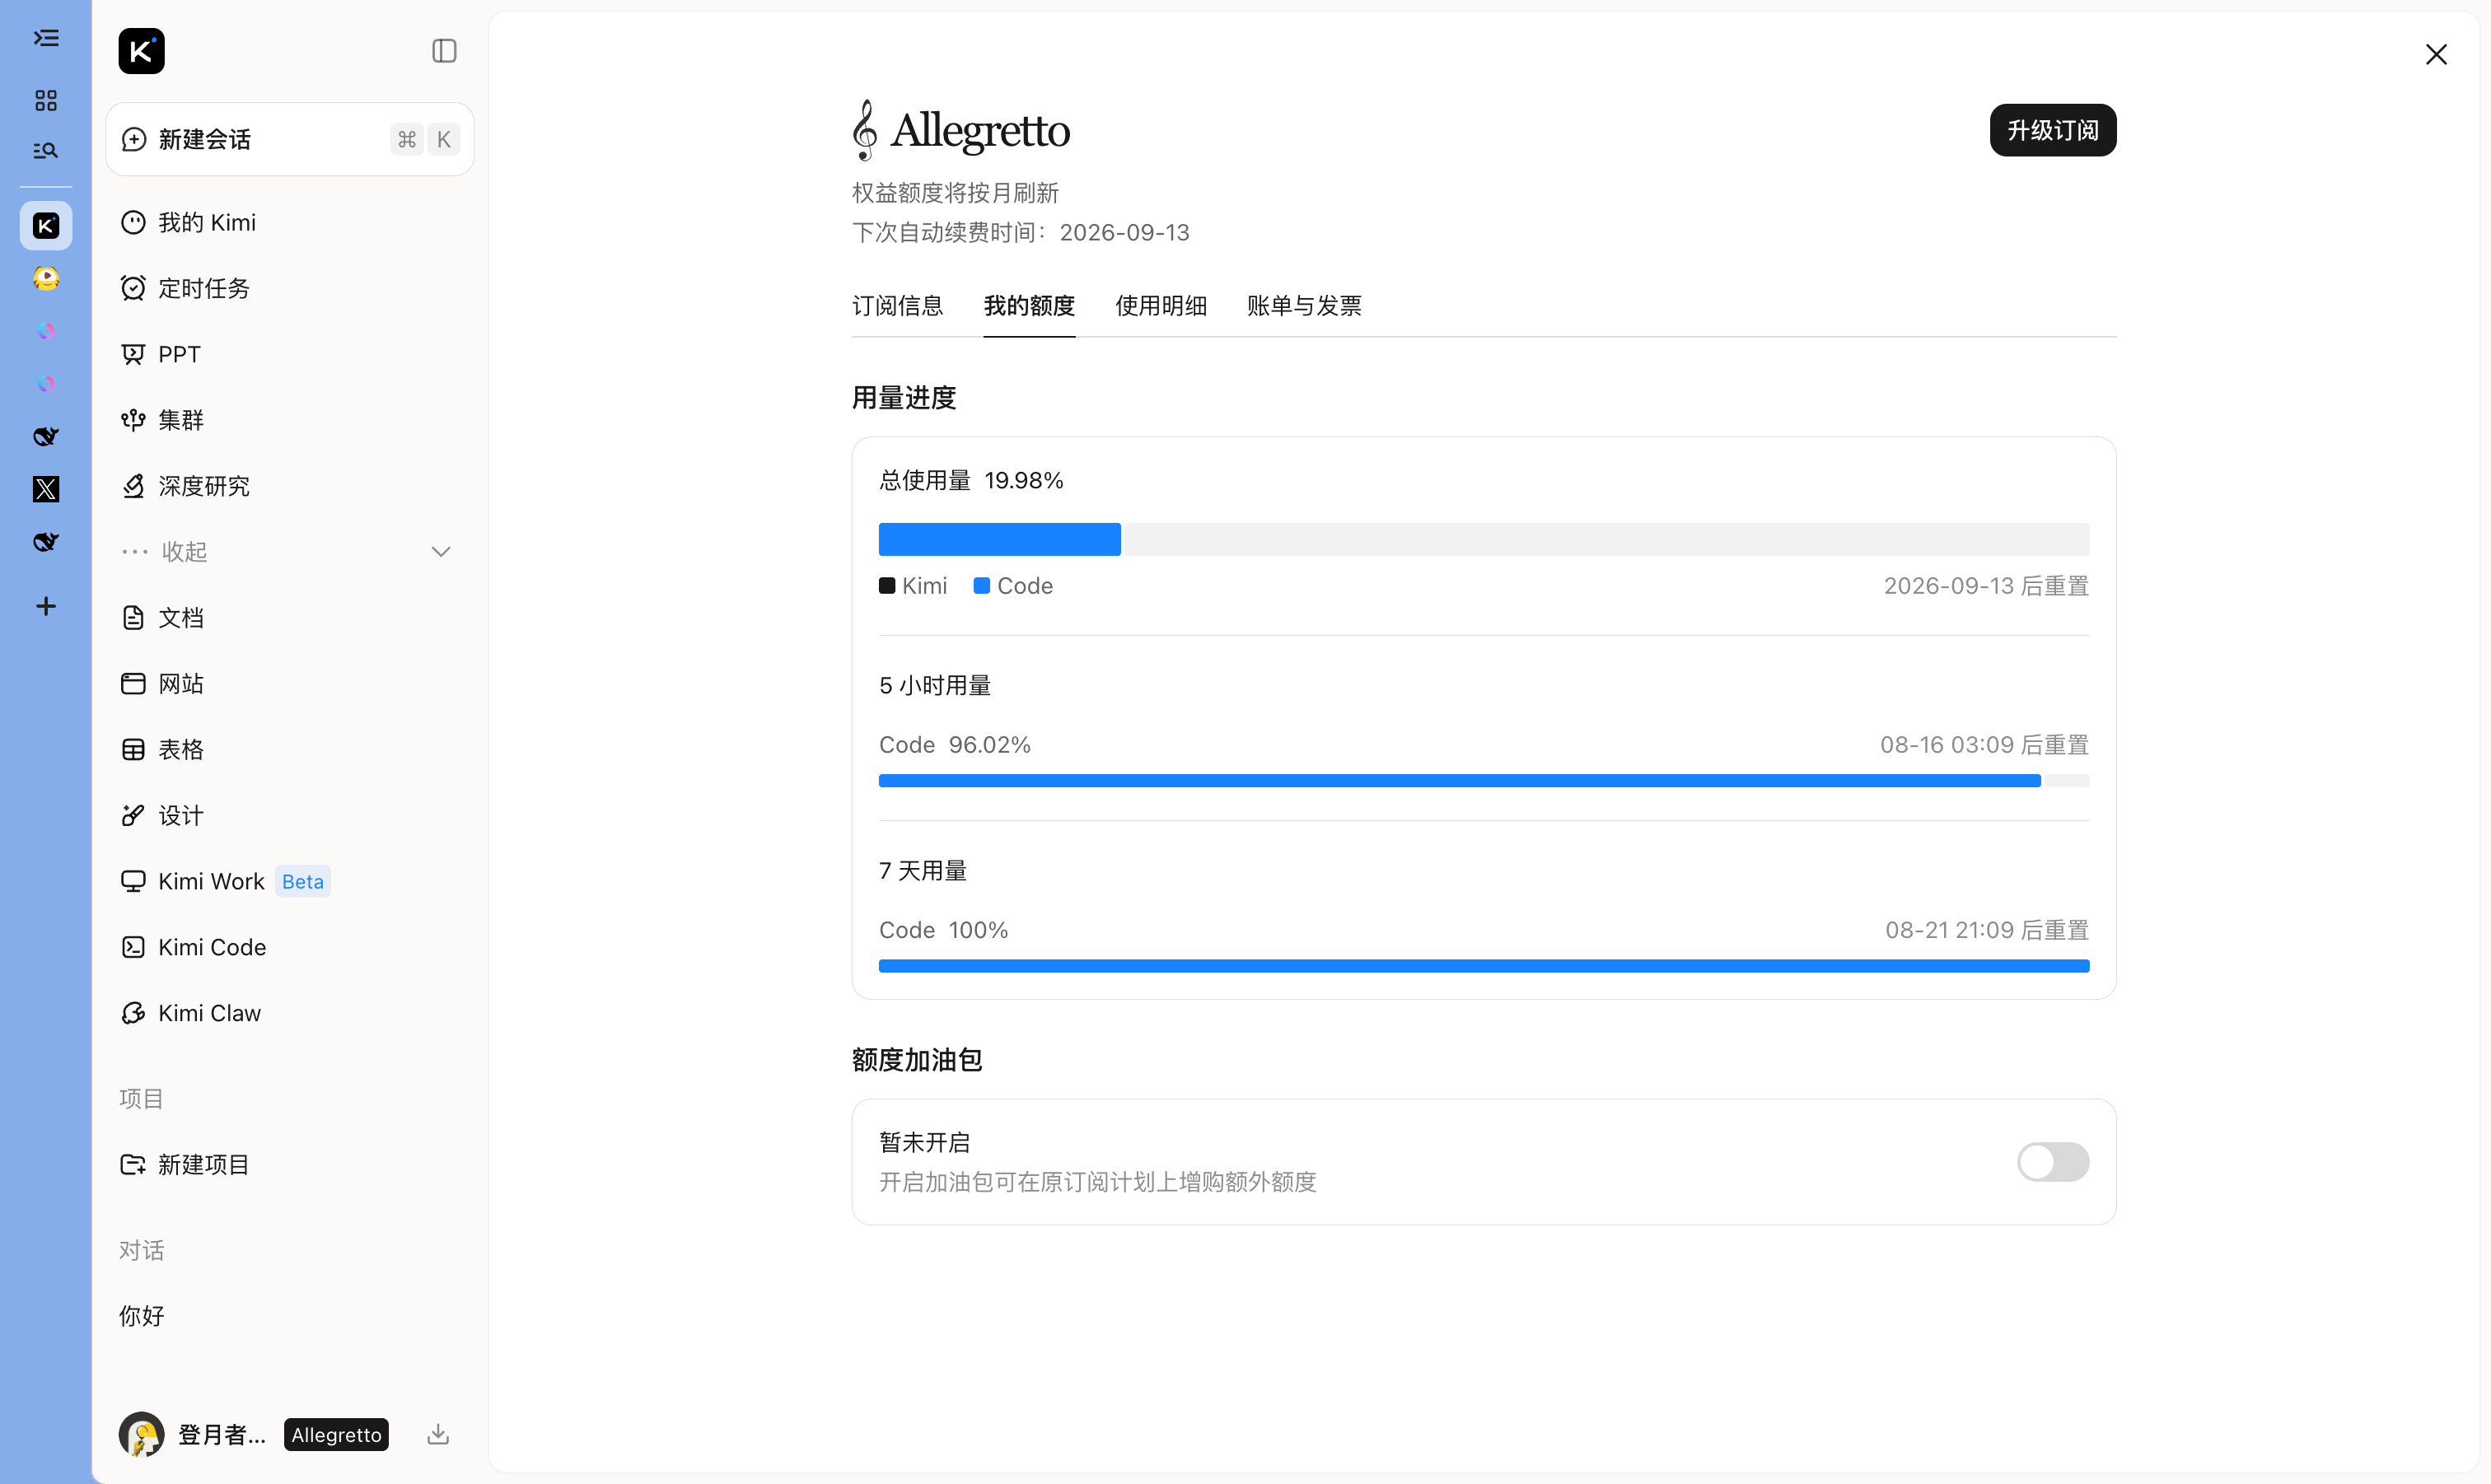Open Kimi Code from the sidebar

click(x=289, y=948)
